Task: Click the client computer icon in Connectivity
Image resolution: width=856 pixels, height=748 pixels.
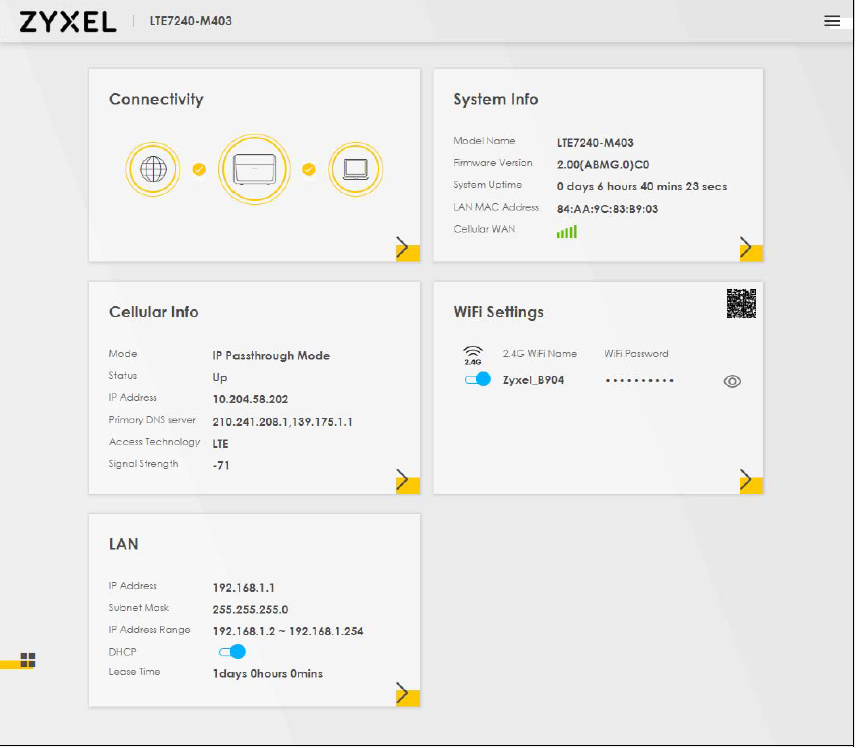Action: click(x=356, y=169)
